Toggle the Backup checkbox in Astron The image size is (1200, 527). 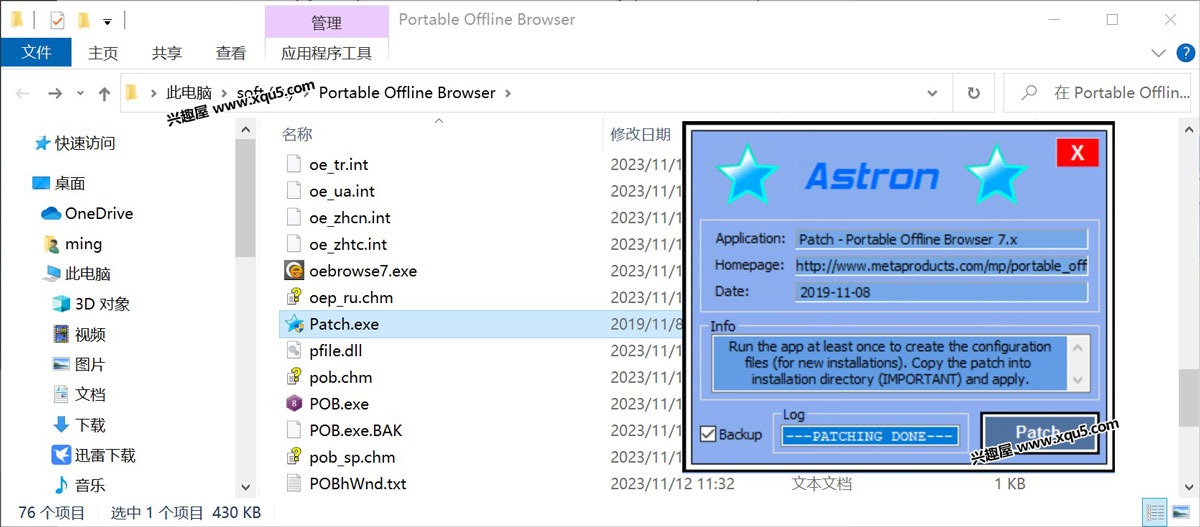[708, 434]
